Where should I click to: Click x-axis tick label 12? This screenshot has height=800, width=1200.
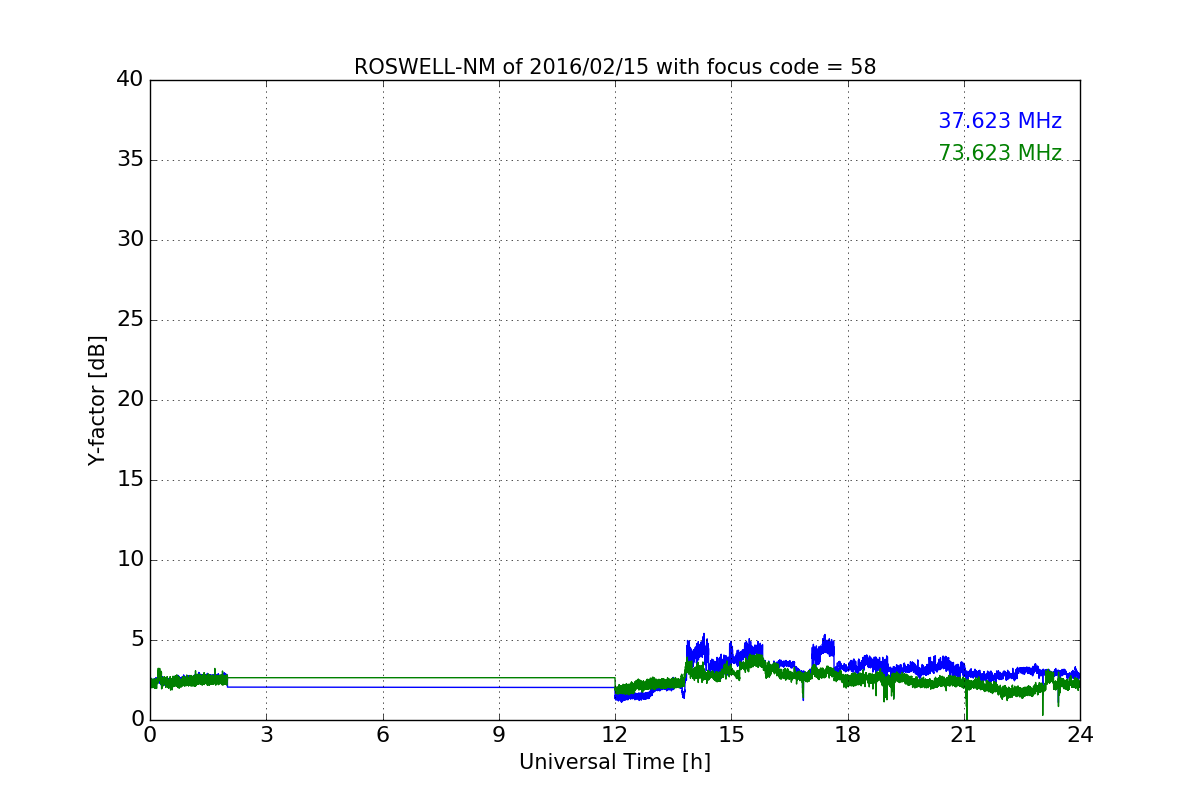coord(615,734)
